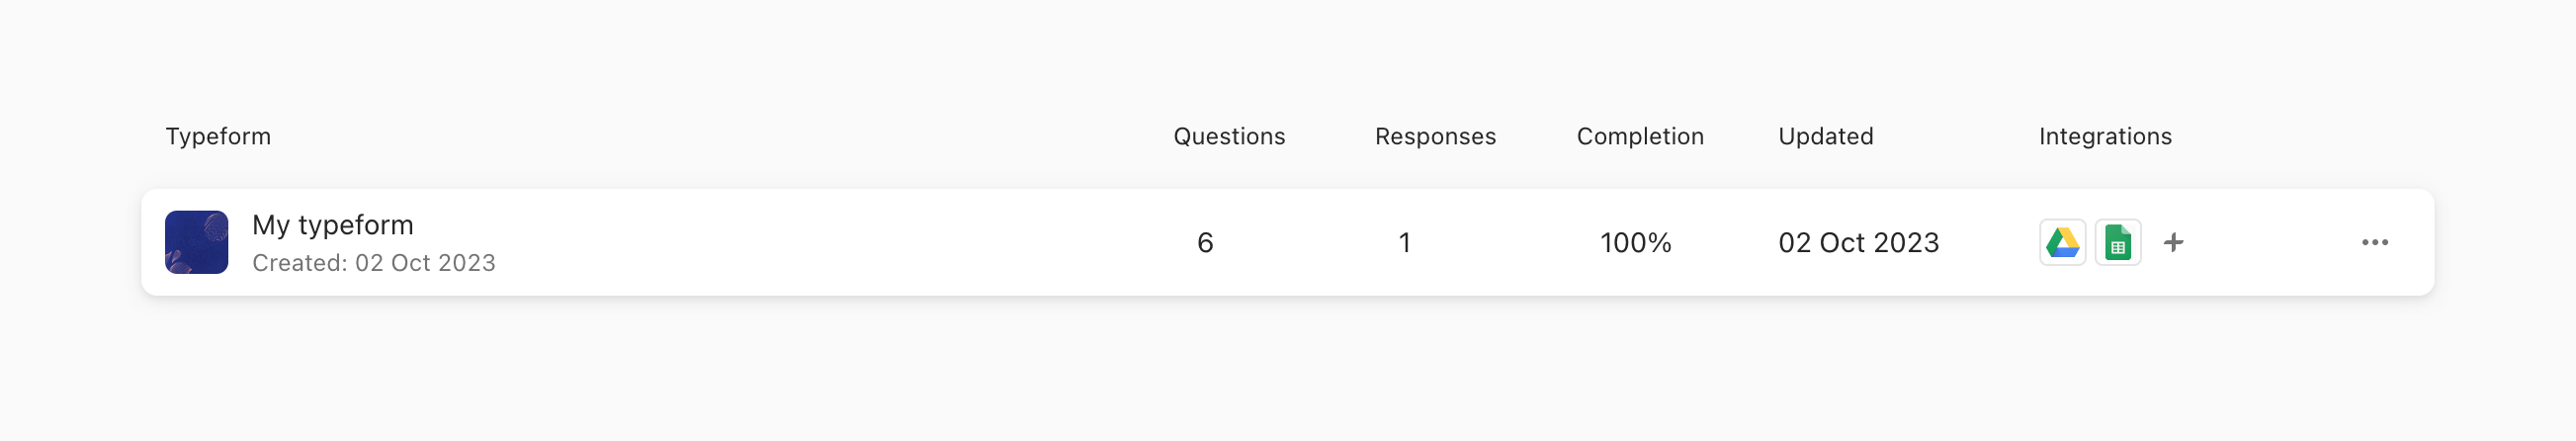This screenshot has height=441, width=2576.
Task: Open the three-dot more options menu
Action: coord(2374,242)
